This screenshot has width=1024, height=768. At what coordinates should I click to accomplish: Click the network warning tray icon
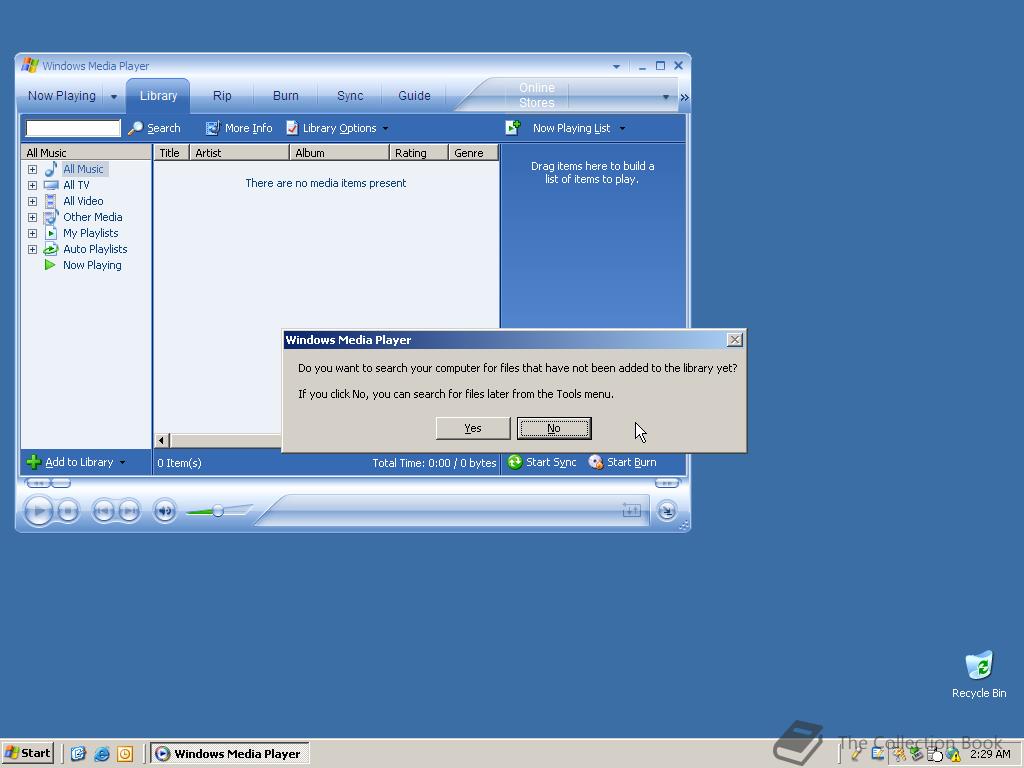pos(953,755)
